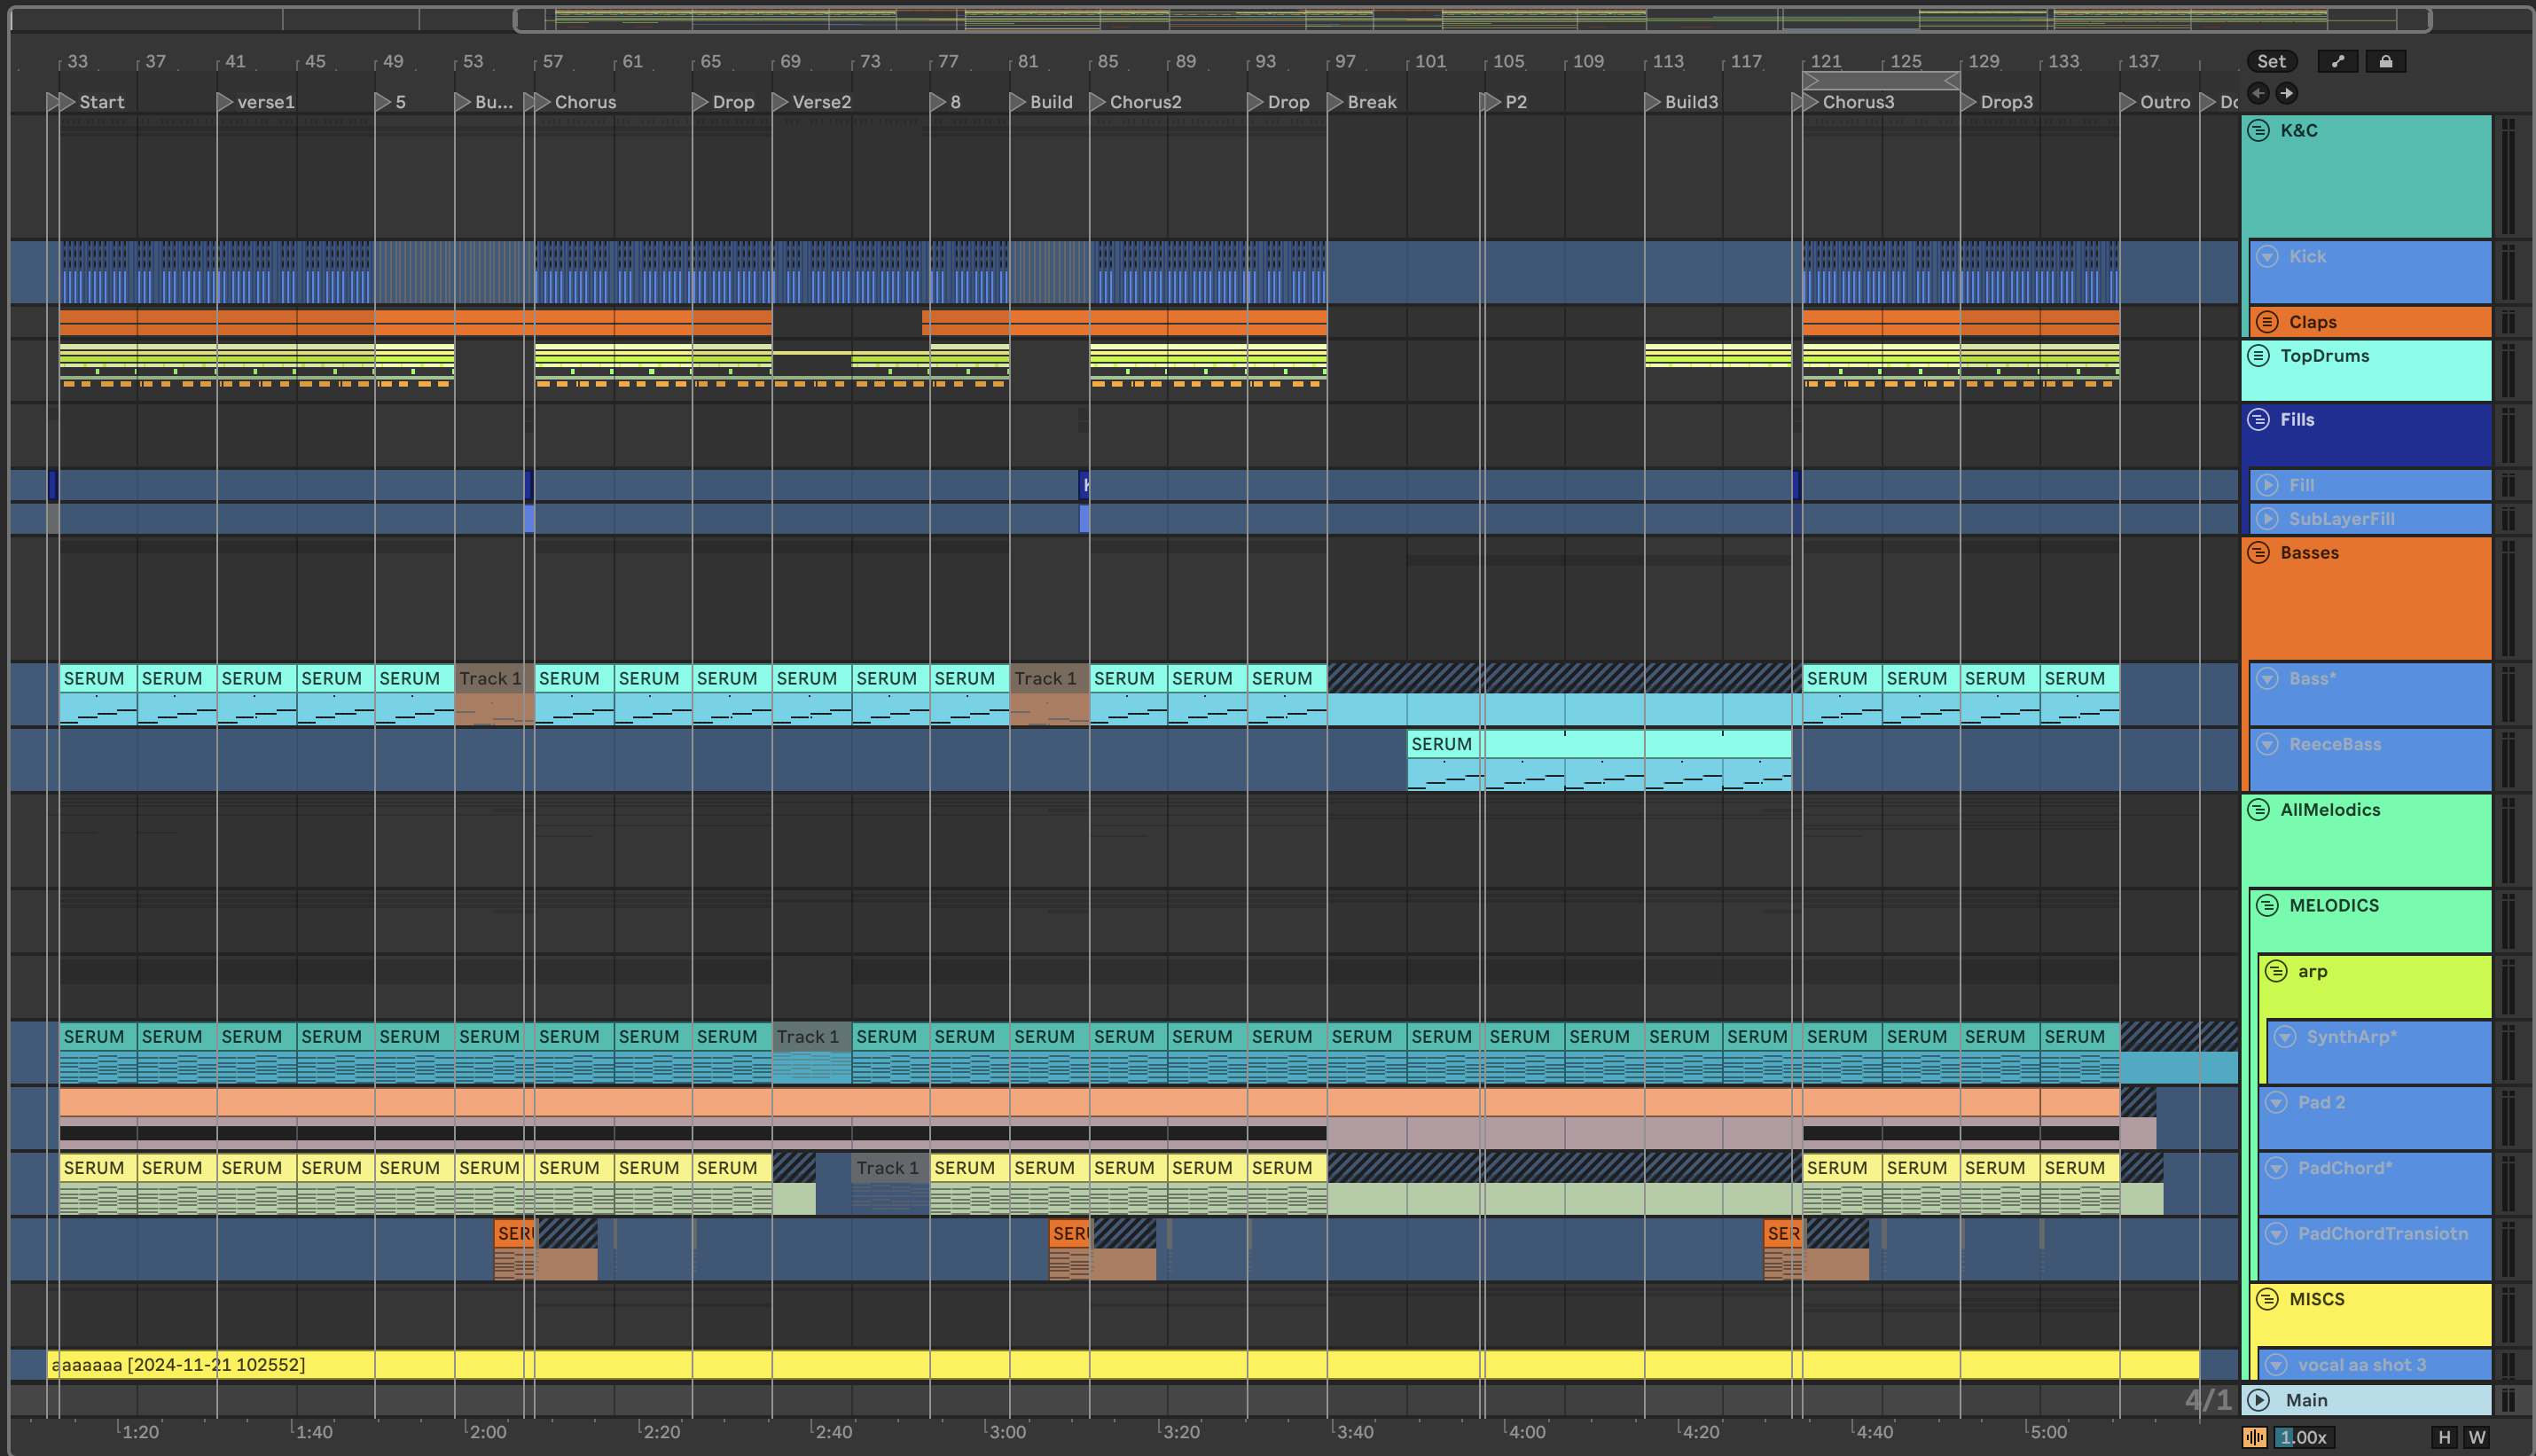Click the lock envelopes icon
Screen dimensions: 2536x1456
point(2385,61)
